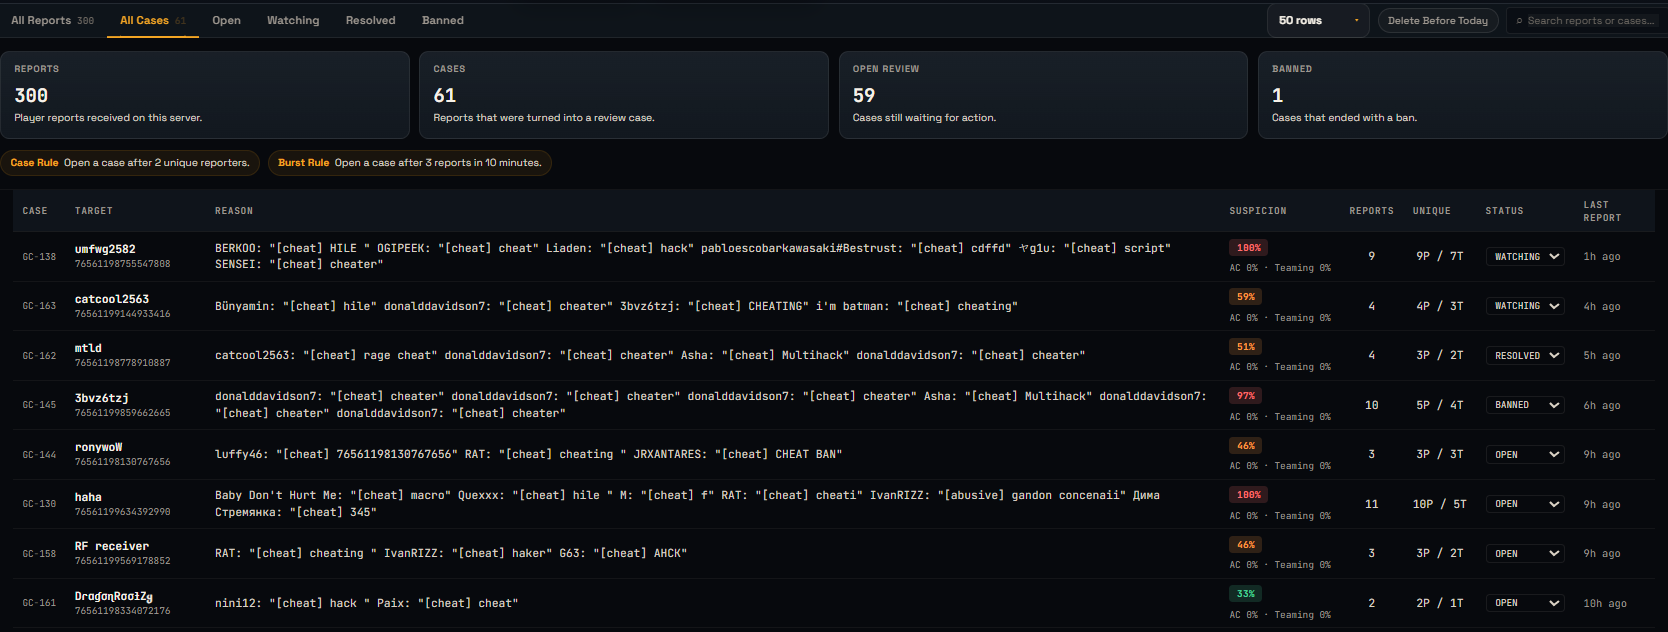Click Steam ID 76561198755547808
Screen dimensions: 1668x632
click(122, 264)
